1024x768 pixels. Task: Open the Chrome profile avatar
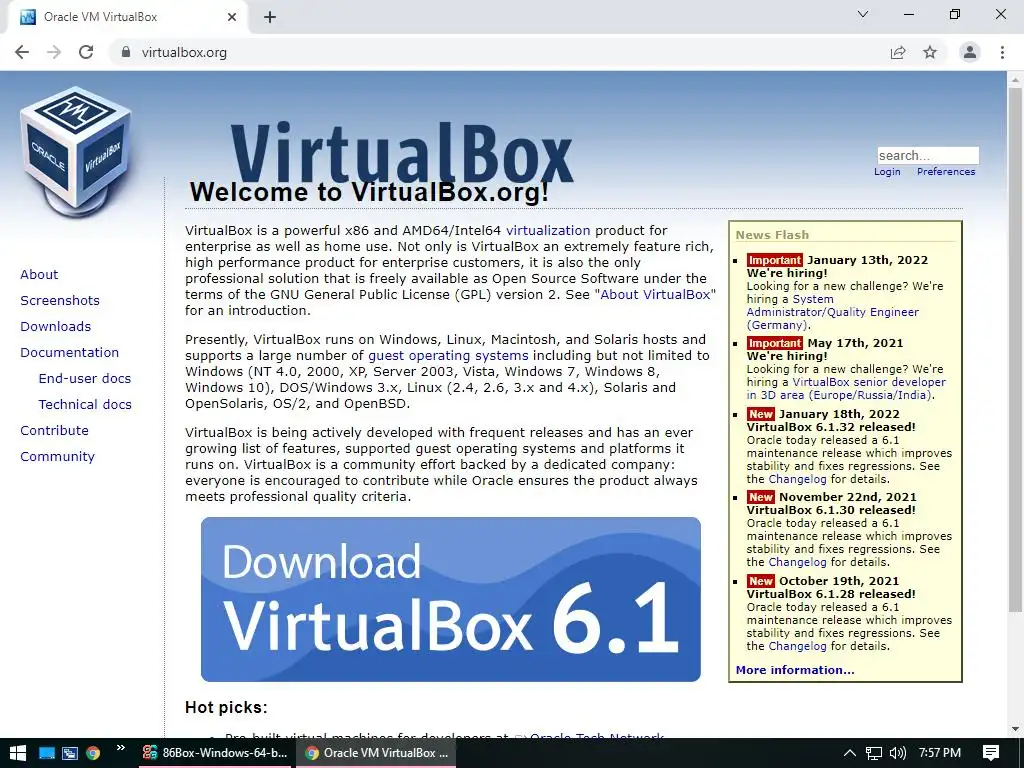coord(970,52)
